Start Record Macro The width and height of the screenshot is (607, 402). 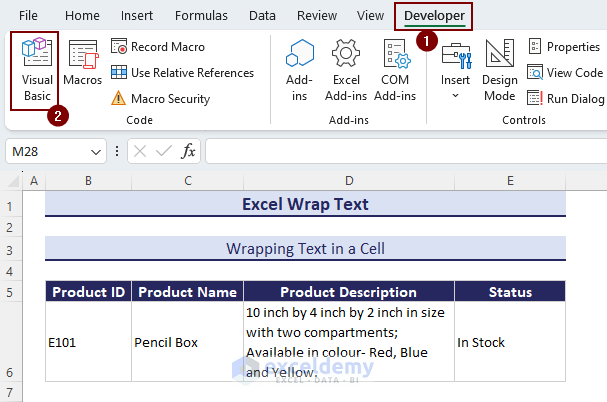158,47
